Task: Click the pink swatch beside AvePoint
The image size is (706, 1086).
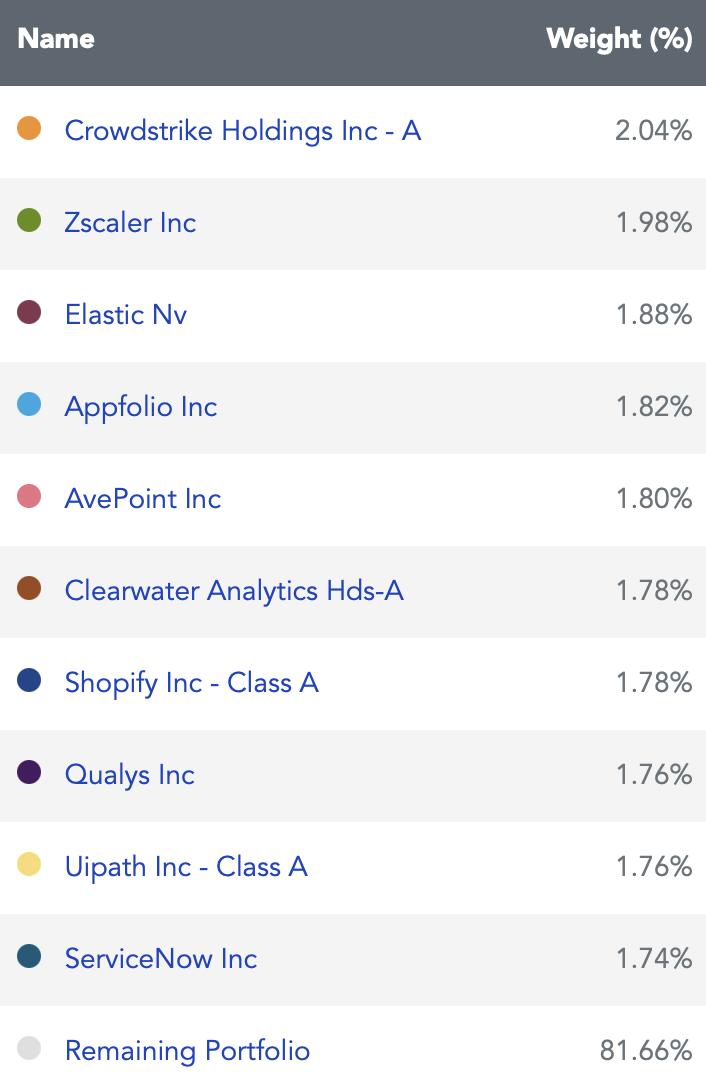Action: (x=29, y=496)
